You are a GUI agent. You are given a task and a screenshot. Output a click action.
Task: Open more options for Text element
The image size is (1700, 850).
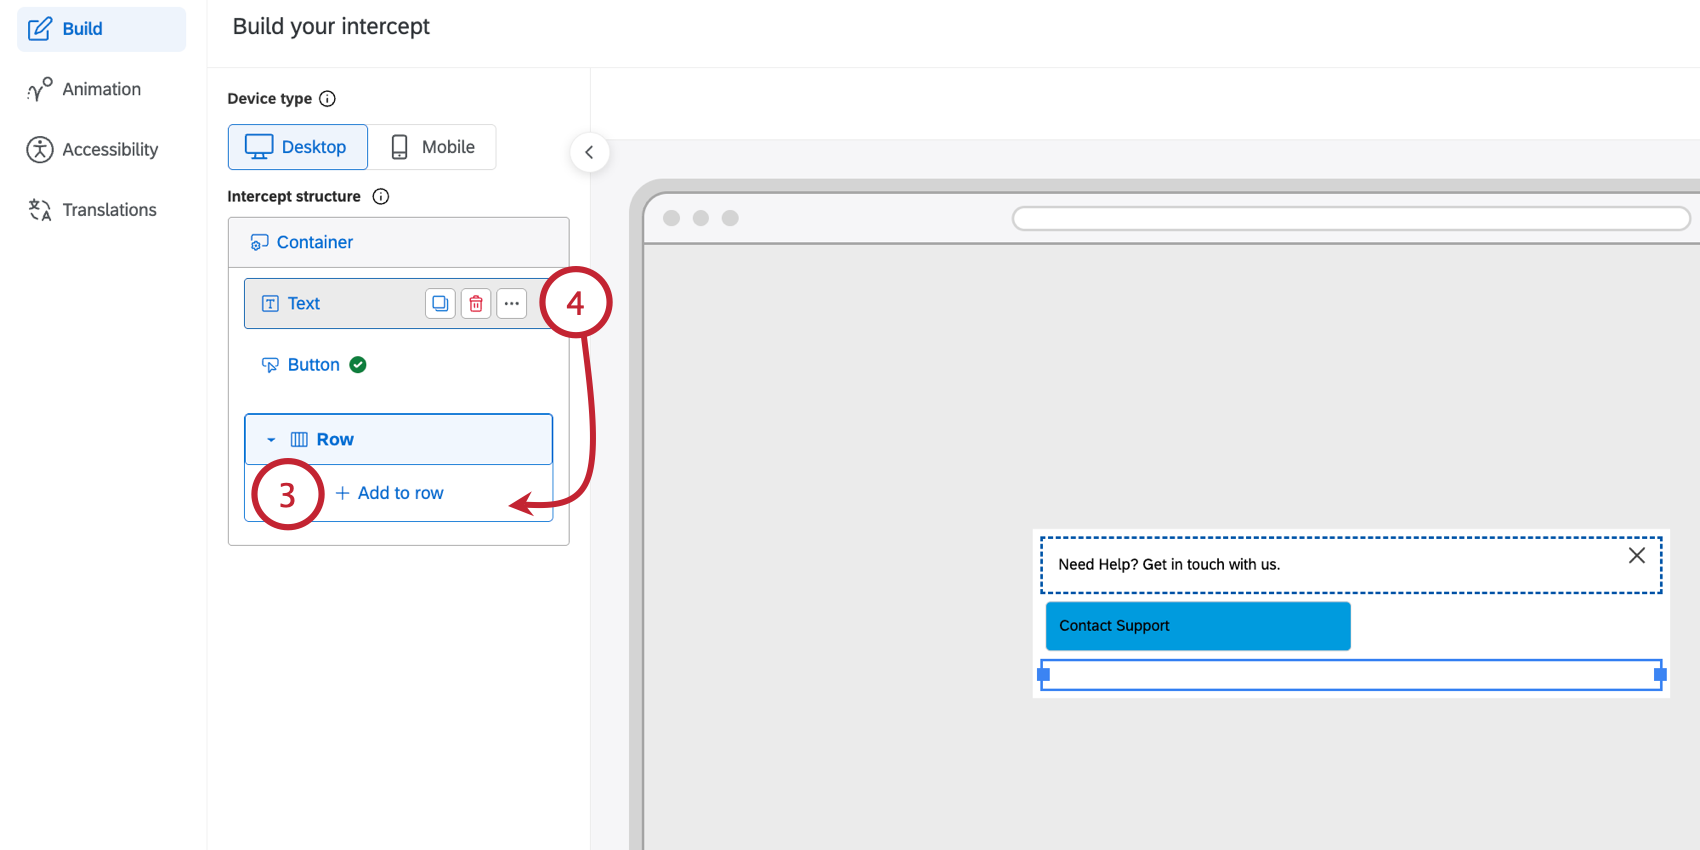pyautogui.click(x=512, y=303)
